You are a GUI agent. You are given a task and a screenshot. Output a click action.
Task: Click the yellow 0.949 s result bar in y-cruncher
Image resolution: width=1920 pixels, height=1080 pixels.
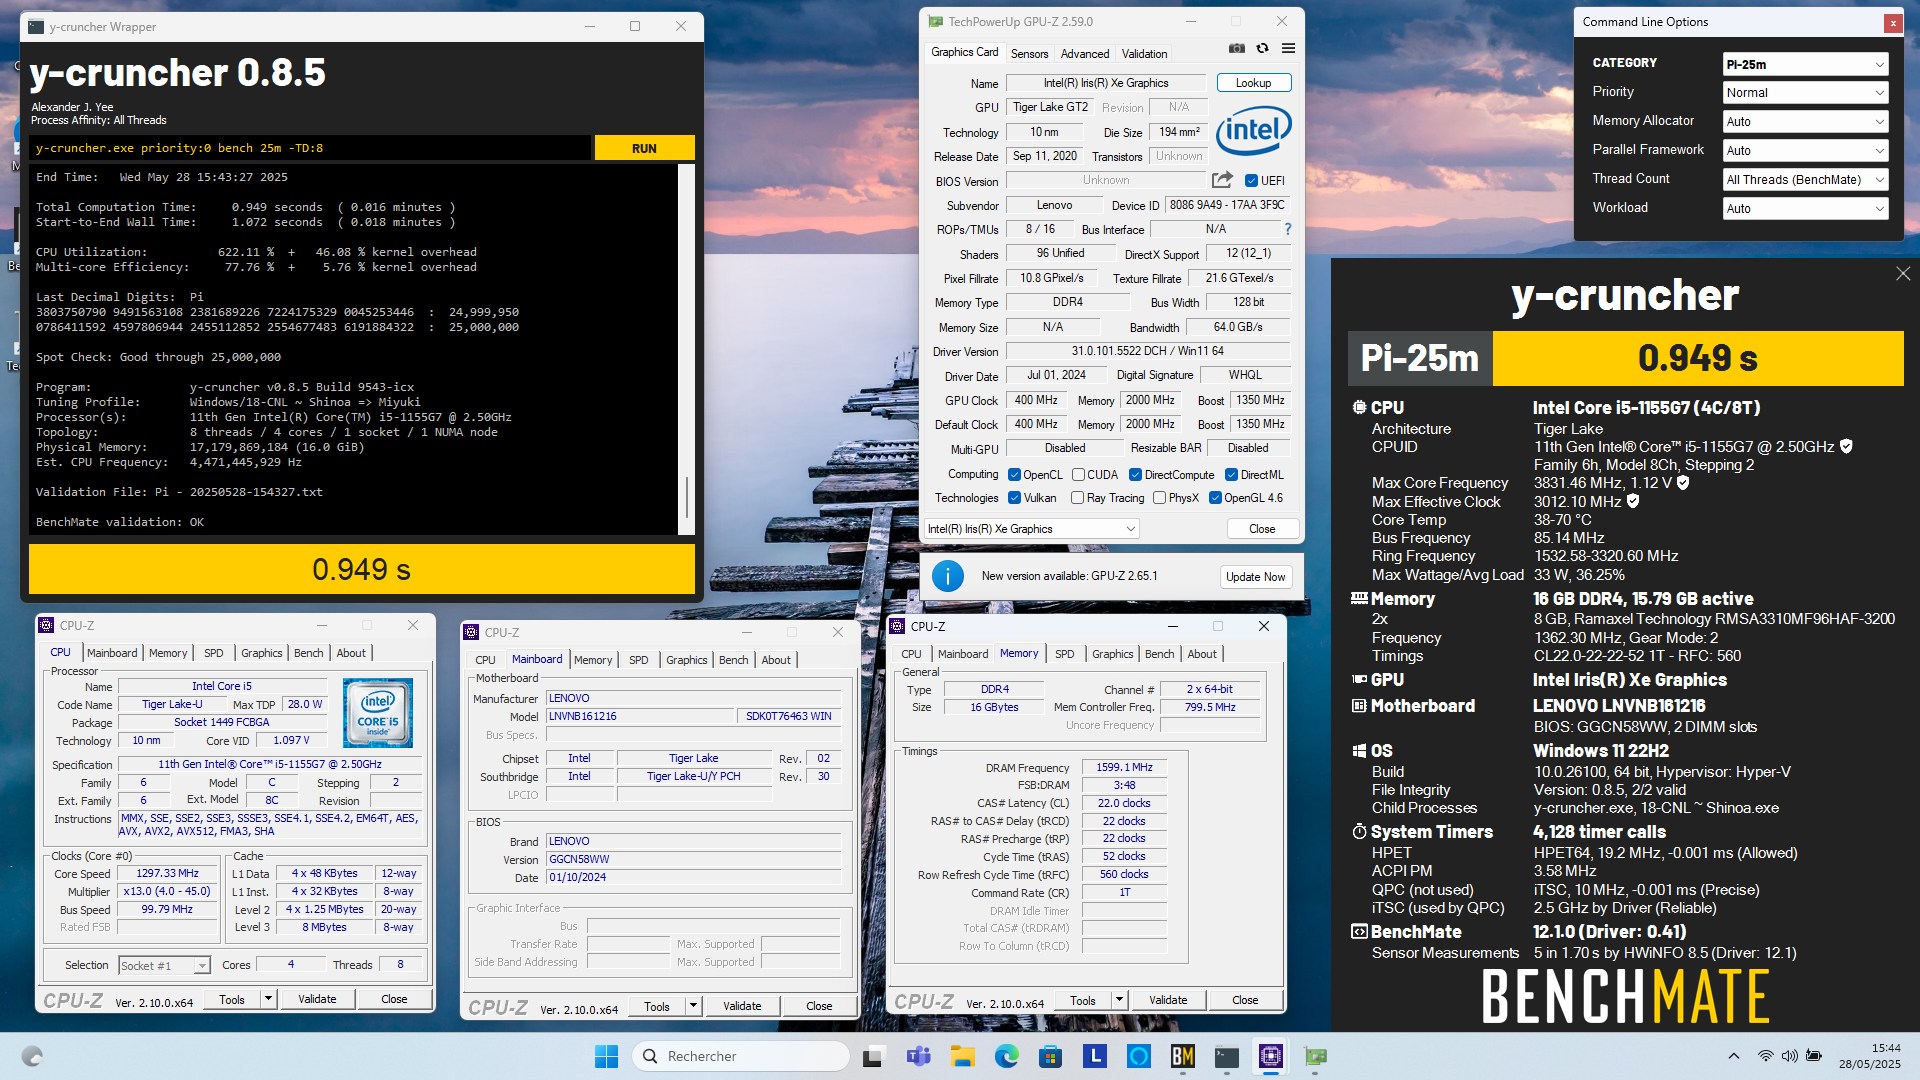(x=362, y=569)
